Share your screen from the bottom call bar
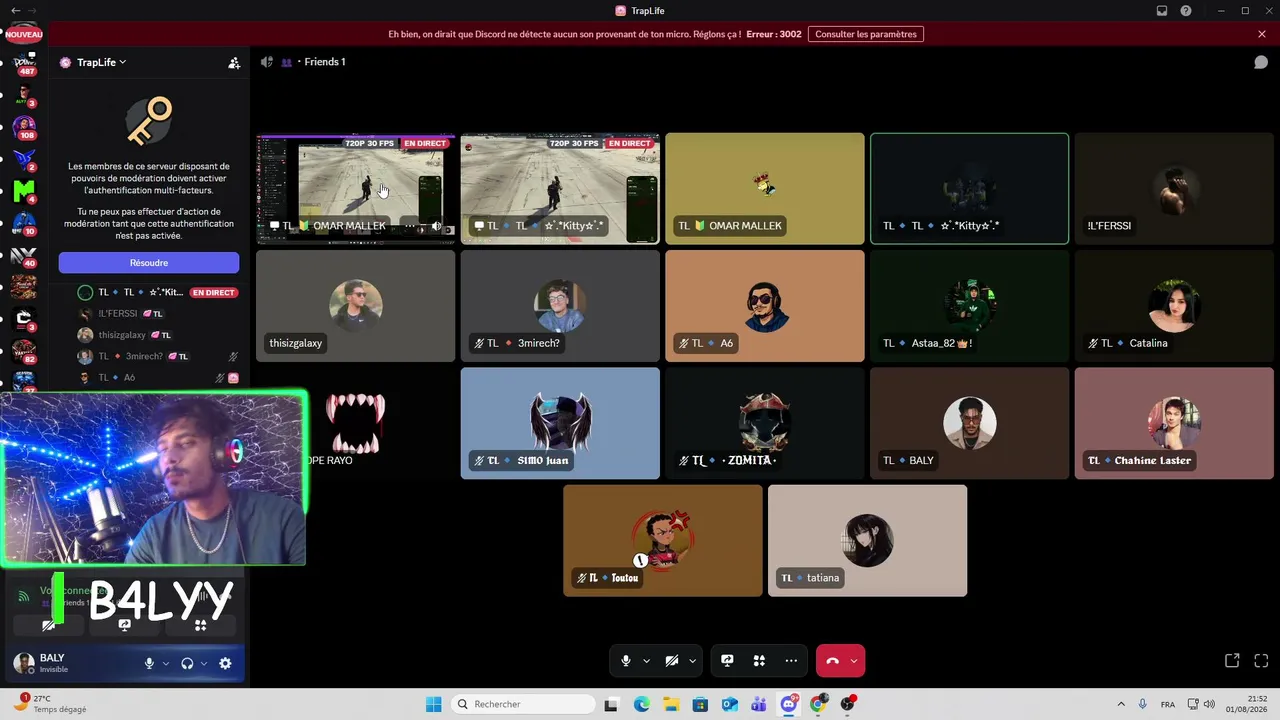 pos(727,661)
